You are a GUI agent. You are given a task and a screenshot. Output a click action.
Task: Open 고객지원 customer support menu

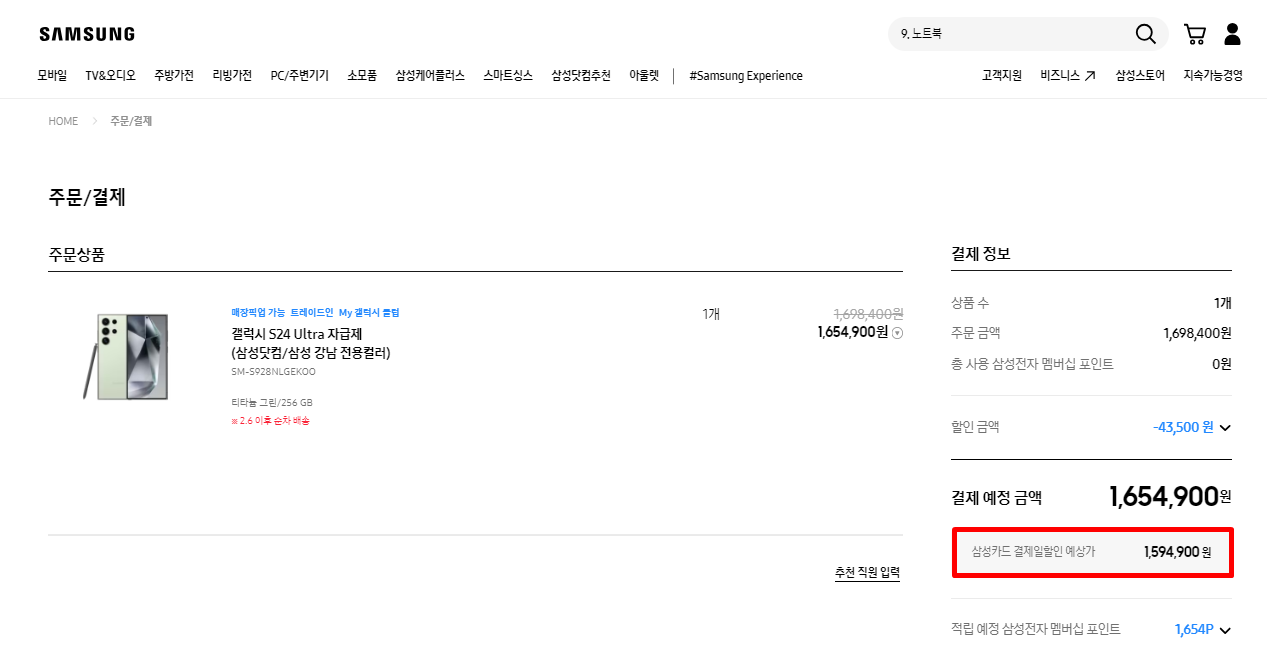pos(1001,75)
